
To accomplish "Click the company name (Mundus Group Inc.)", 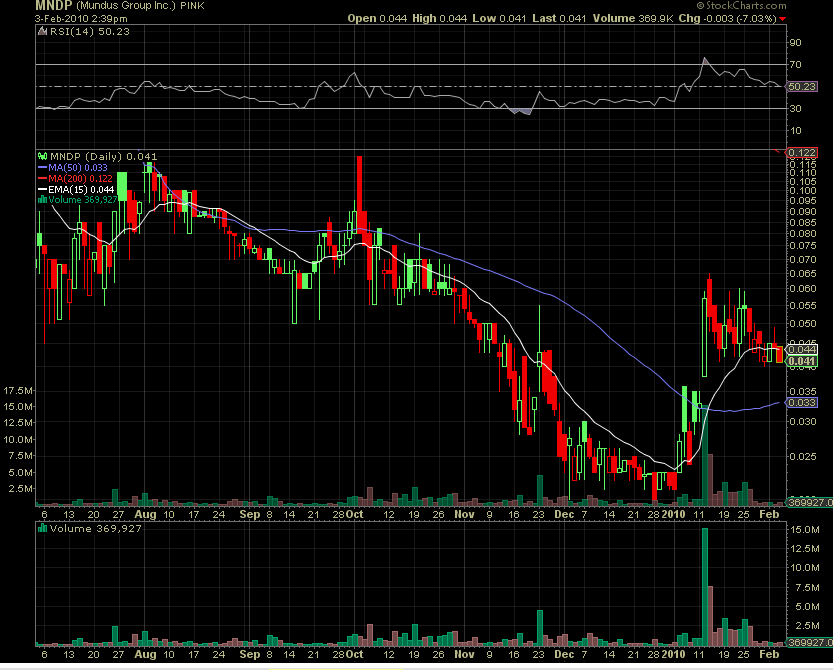I will coord(125,6).
